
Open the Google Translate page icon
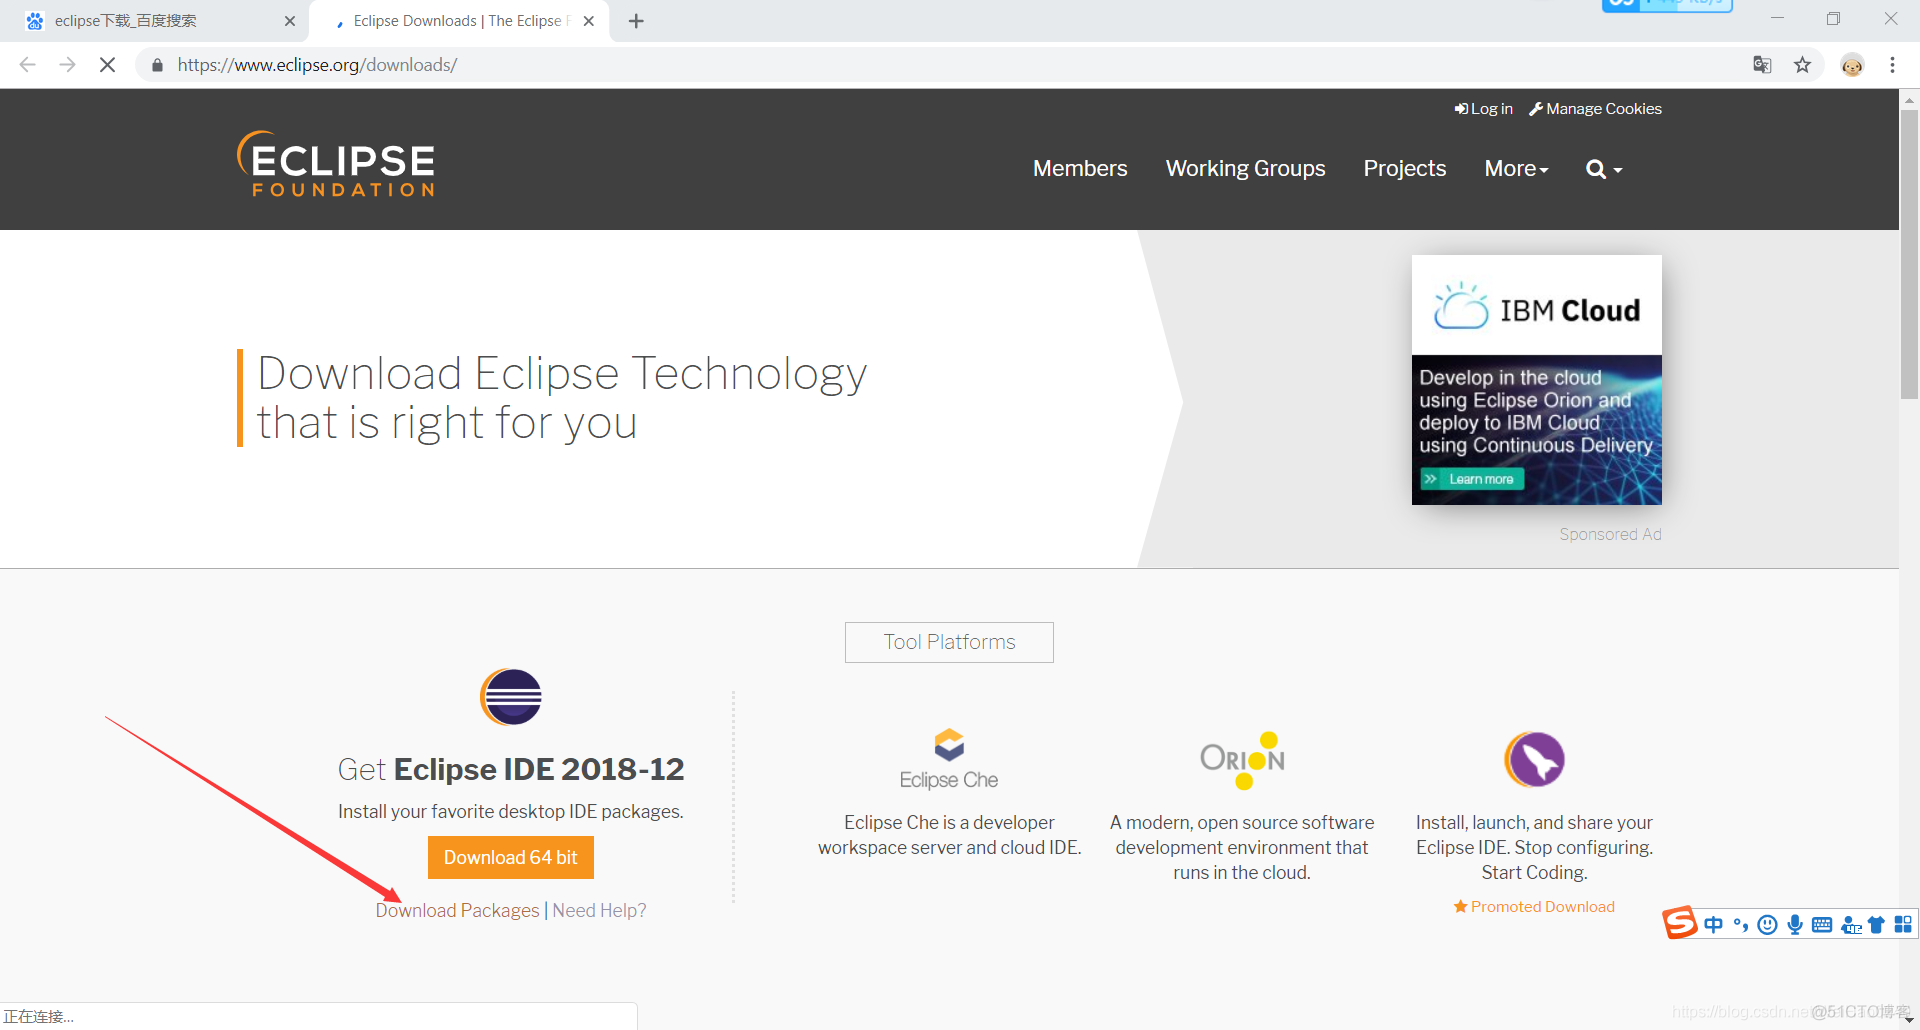1762,65
